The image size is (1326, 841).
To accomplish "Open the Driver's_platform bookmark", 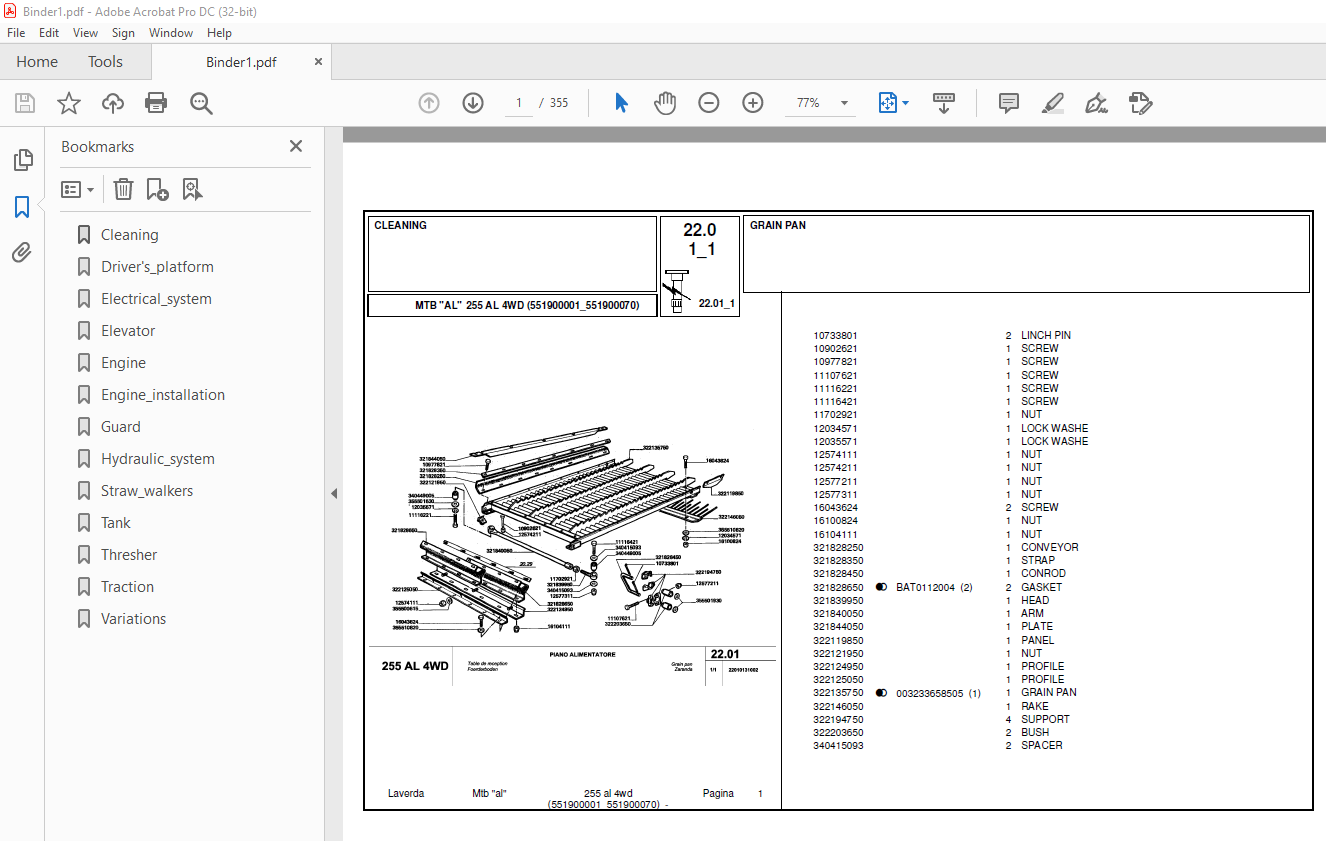I will (x=157, y=267).
